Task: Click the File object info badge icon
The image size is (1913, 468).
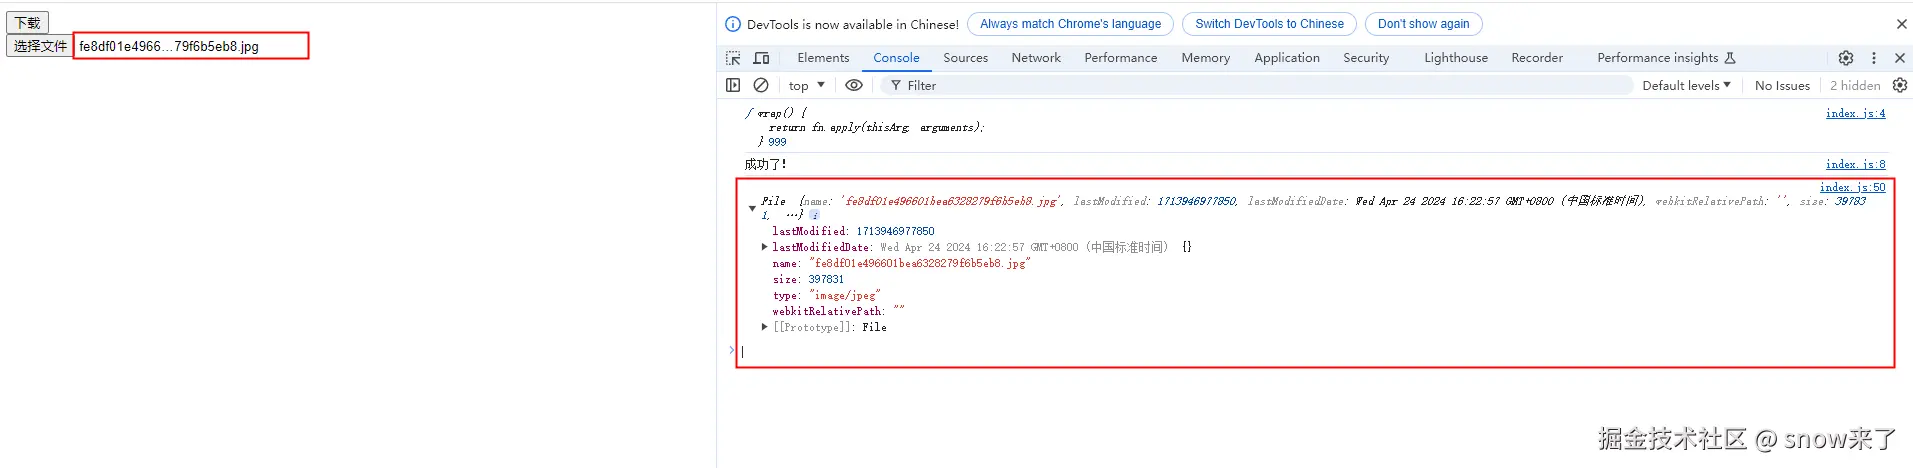Action: tap(815, 215)
